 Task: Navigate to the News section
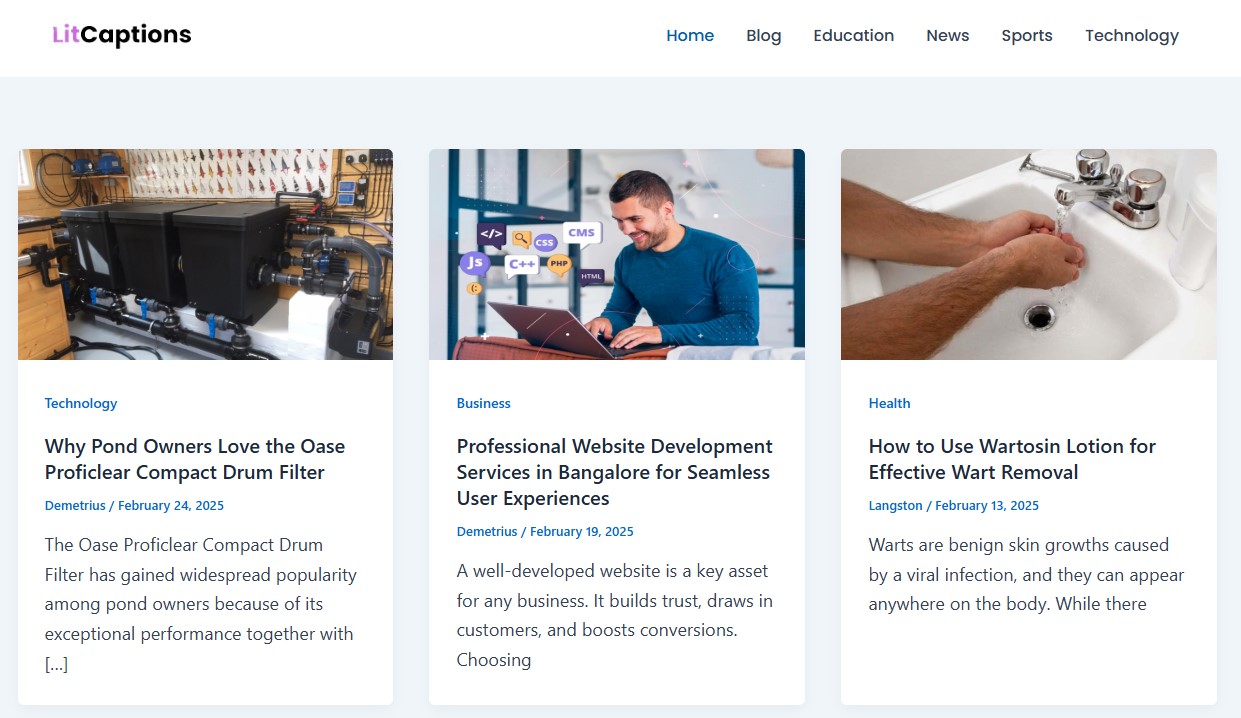pos(947,36)
